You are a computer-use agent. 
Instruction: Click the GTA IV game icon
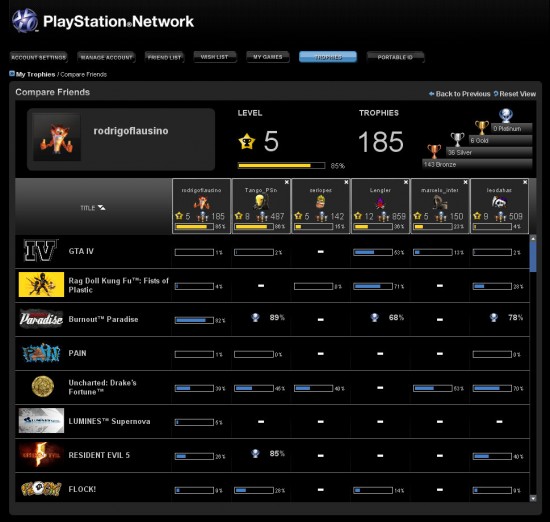41,250
